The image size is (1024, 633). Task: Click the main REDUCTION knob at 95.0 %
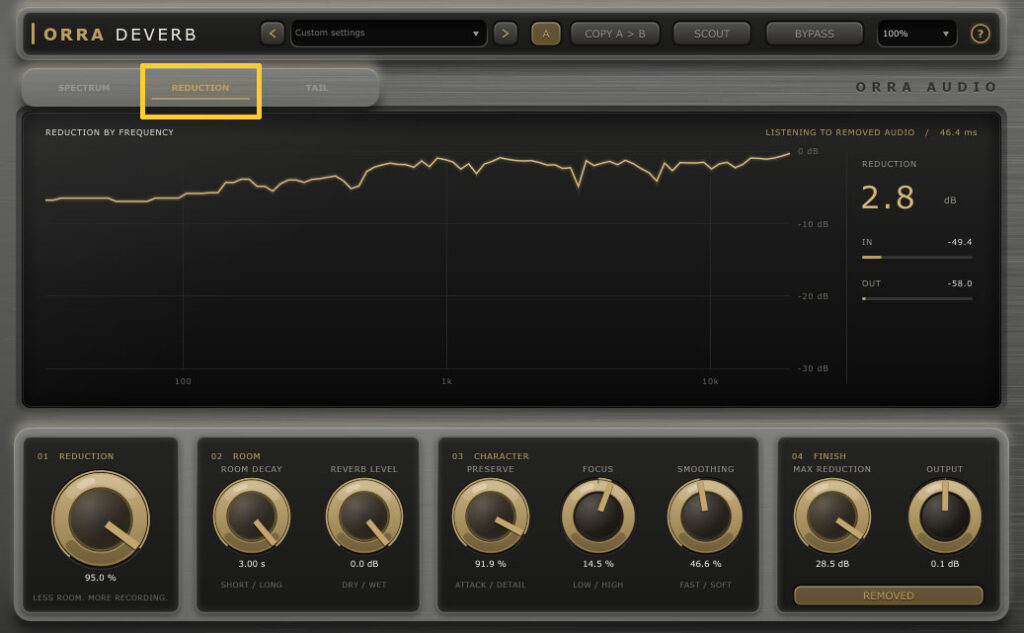(101, 519)
